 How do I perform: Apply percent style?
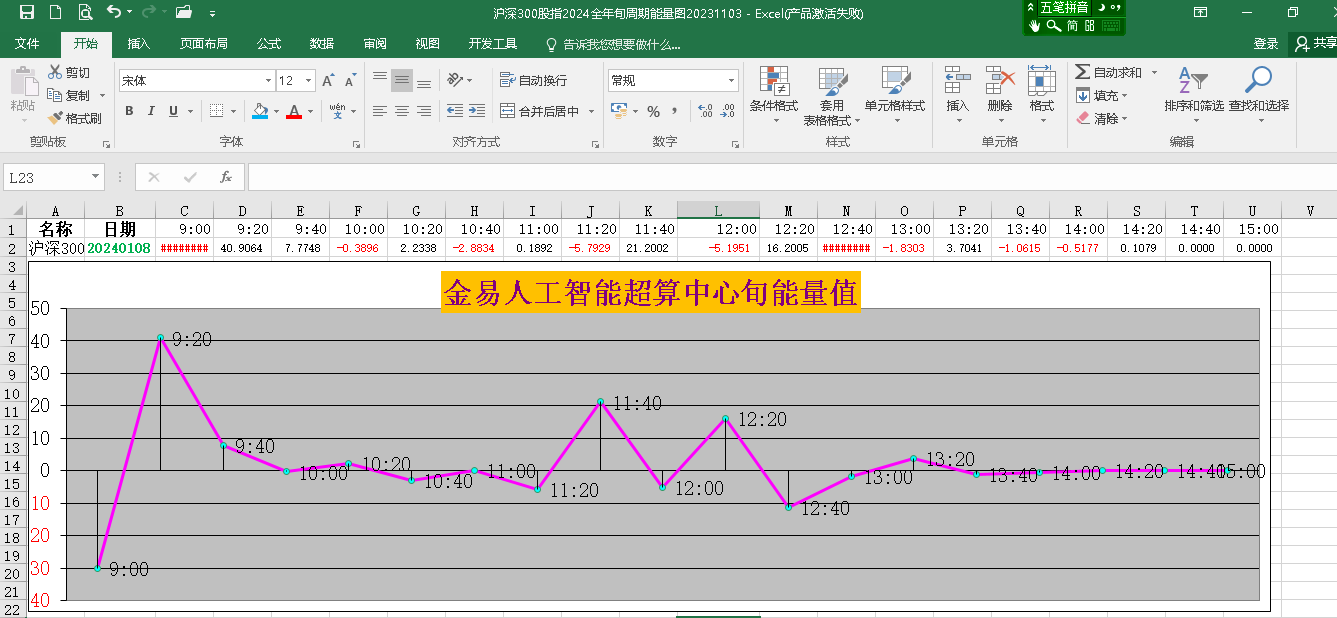[x=653, y=111]
